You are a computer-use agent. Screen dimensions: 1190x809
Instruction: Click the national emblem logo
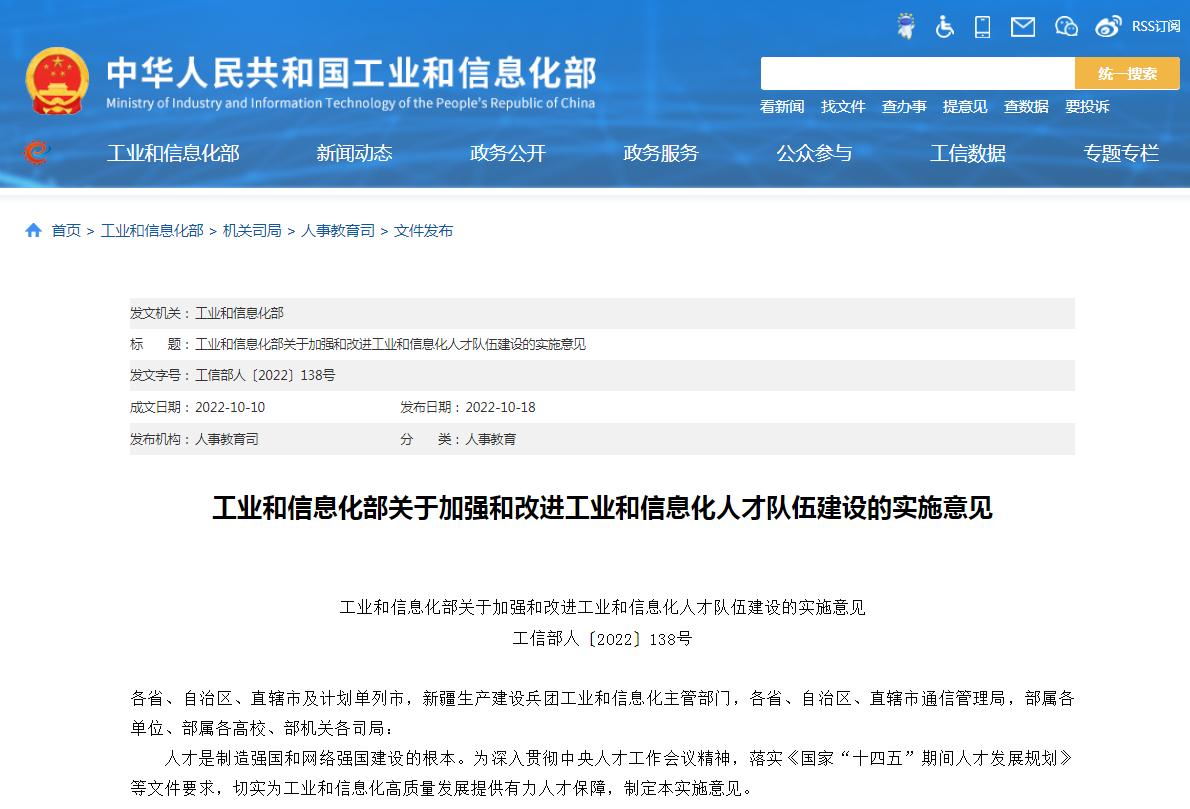(57, 81)
